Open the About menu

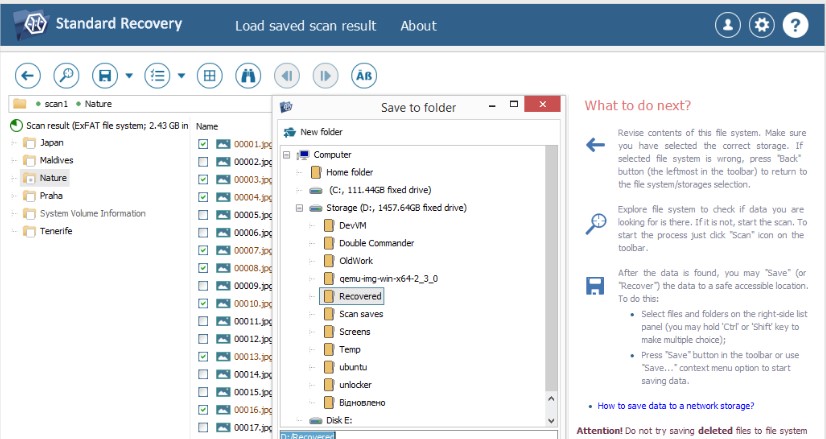[418, 26]
